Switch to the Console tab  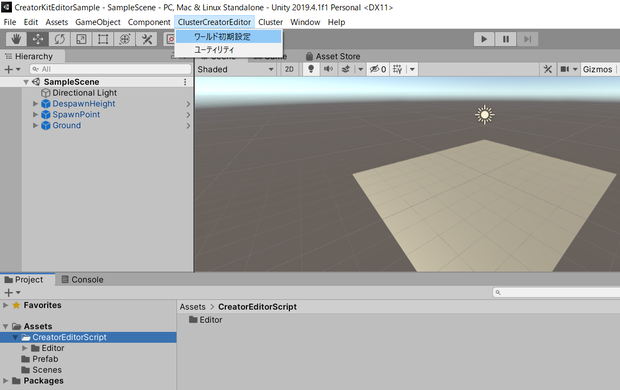click(82, 280)
